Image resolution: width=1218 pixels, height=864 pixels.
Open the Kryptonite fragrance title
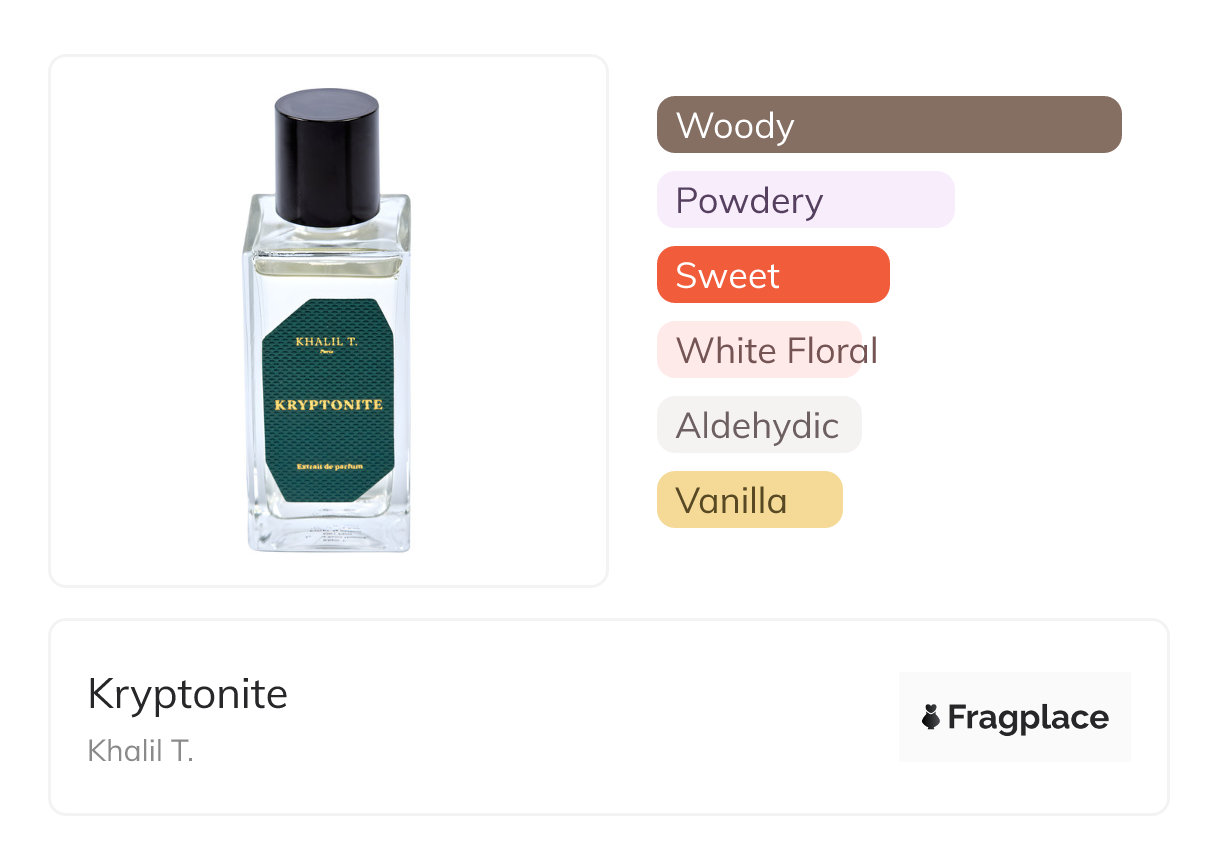(187, 694)
